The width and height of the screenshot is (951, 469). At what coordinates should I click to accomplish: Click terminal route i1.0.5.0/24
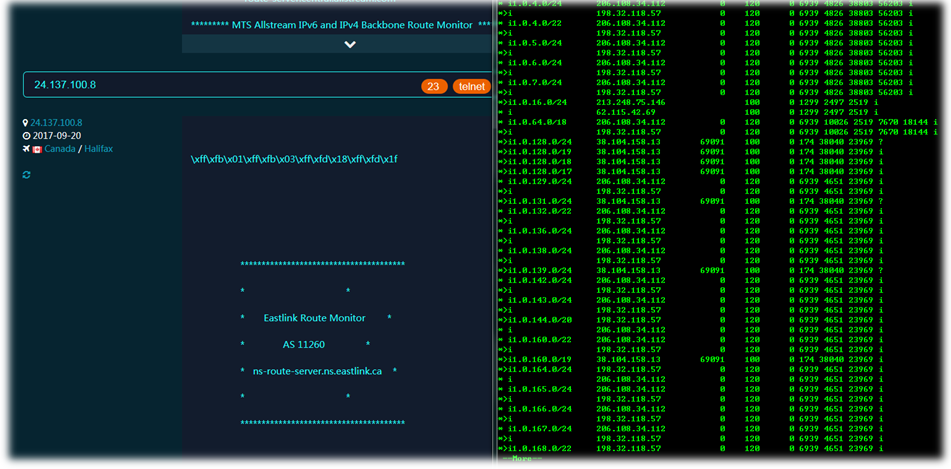pyautogui.click(x=537, y=43)
